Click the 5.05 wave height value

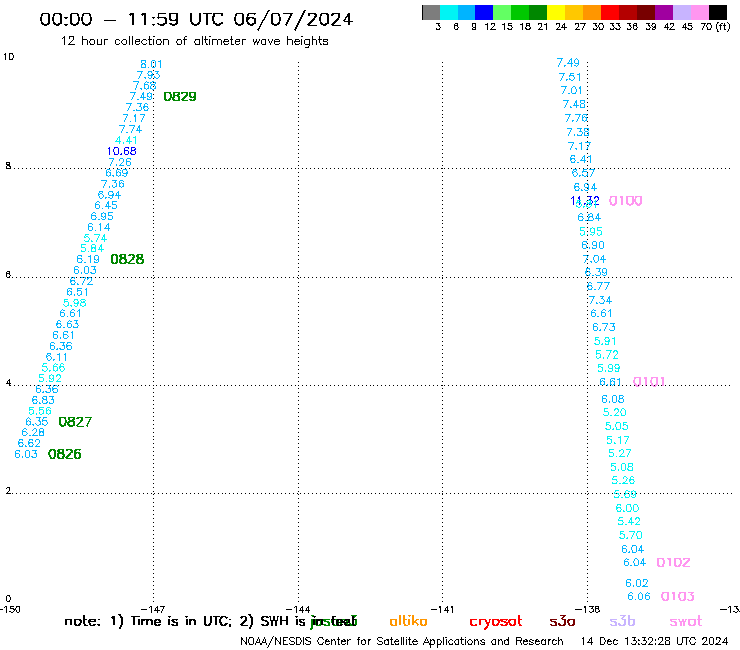(x=616, y=426)
